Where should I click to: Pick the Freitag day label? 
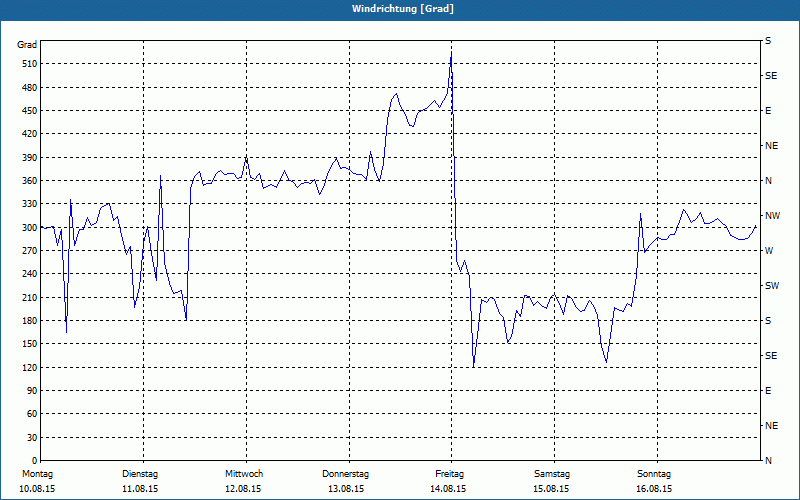click(449, 474)
